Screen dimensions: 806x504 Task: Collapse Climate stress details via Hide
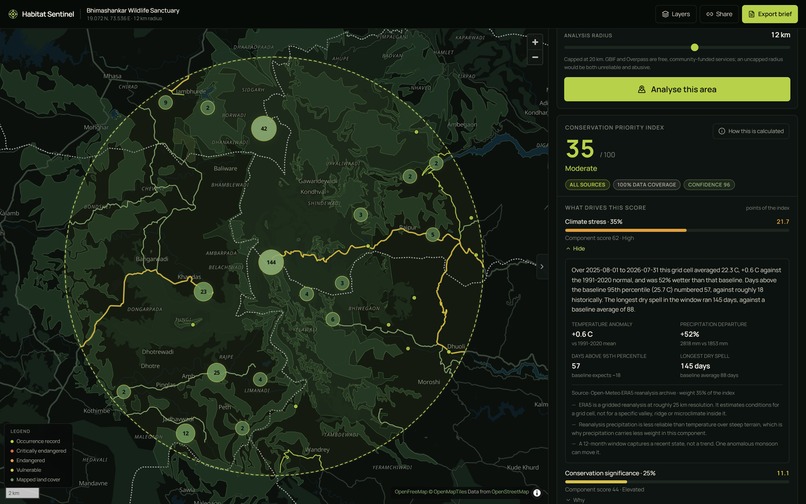click(x=575, y=248)
